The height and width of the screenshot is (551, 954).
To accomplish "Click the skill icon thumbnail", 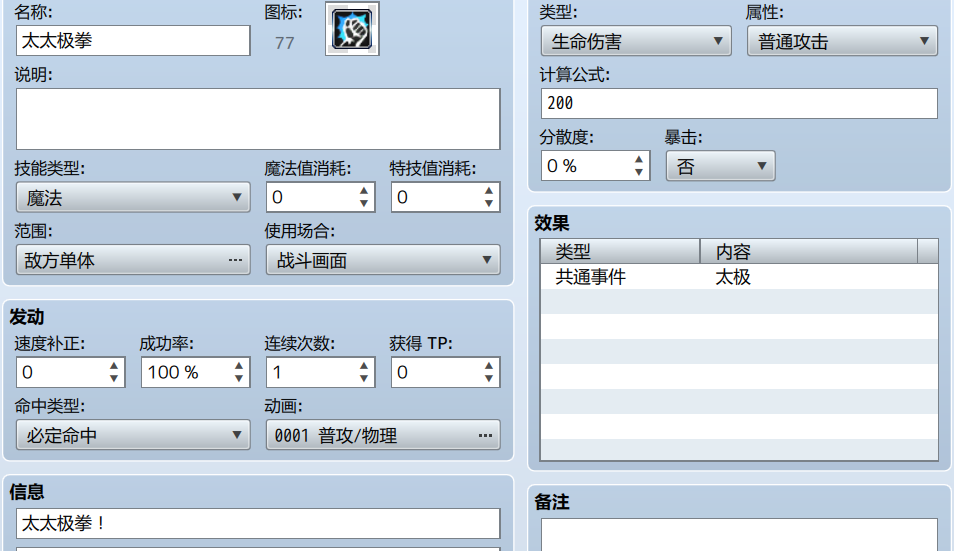I will 352,29.
